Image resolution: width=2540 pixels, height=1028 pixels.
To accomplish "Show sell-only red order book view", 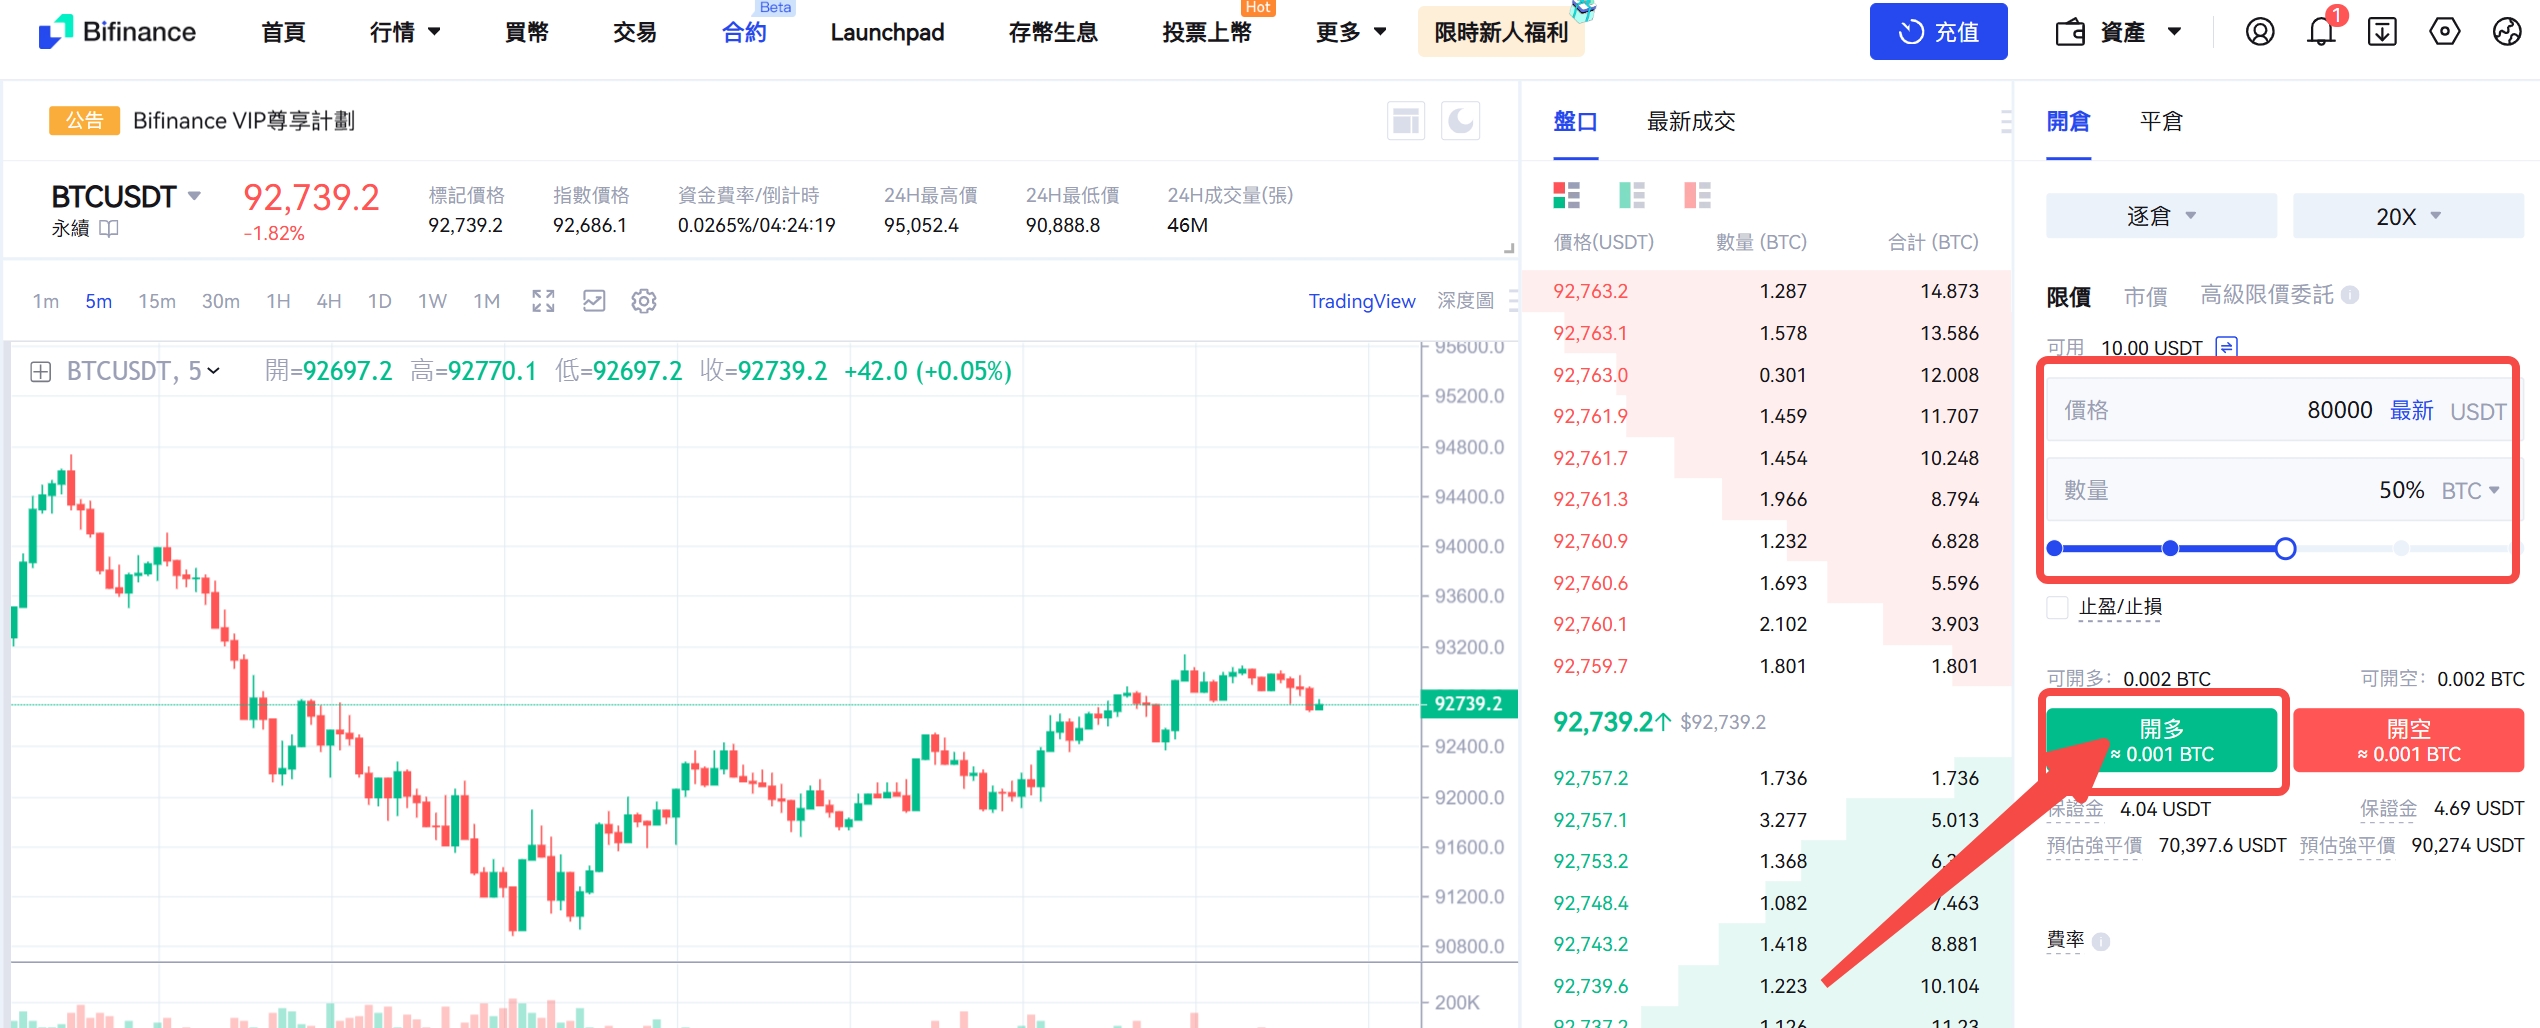I will 1697,195.
